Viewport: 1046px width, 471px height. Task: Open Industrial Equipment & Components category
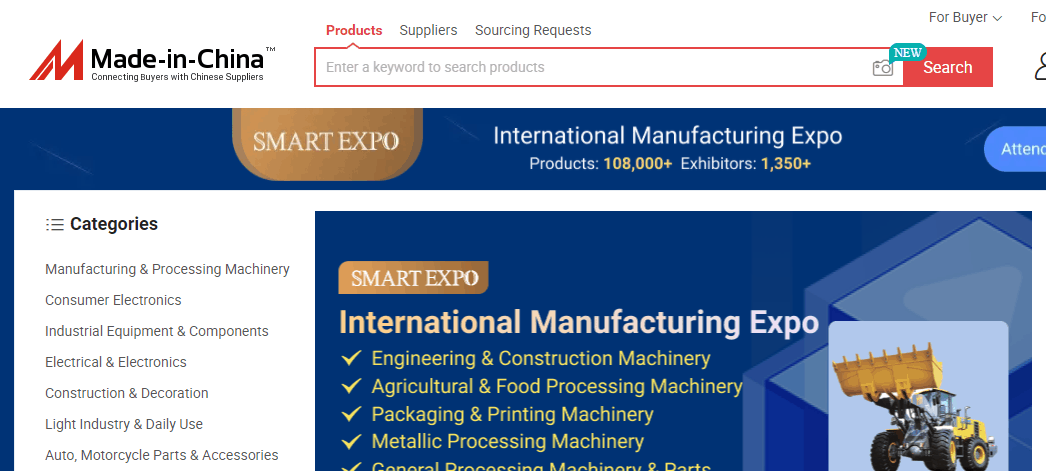click(157, 331)
